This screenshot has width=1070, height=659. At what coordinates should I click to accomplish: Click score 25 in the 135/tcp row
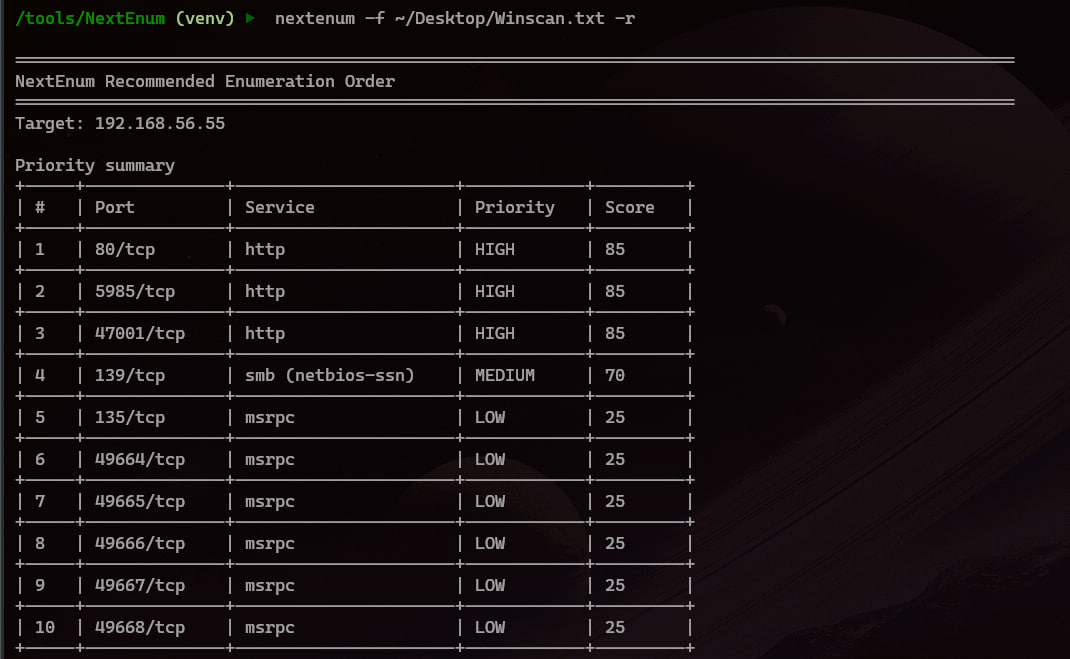(615, 418)
